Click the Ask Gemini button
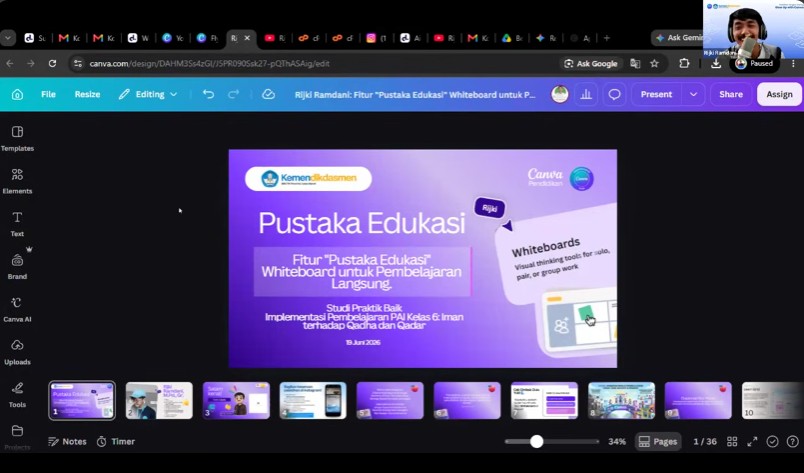This screenshot has width=804, height=473. (679, 38)
